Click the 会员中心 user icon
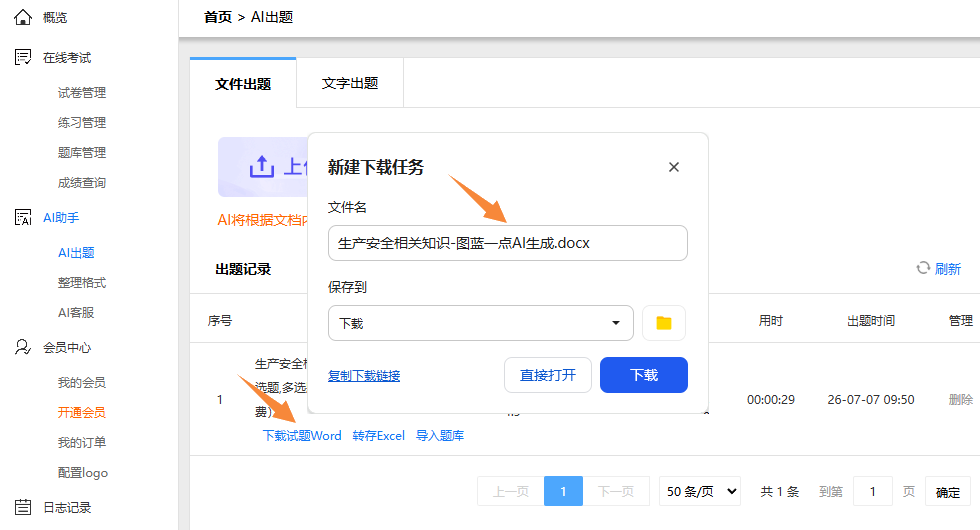 point(23,348)
